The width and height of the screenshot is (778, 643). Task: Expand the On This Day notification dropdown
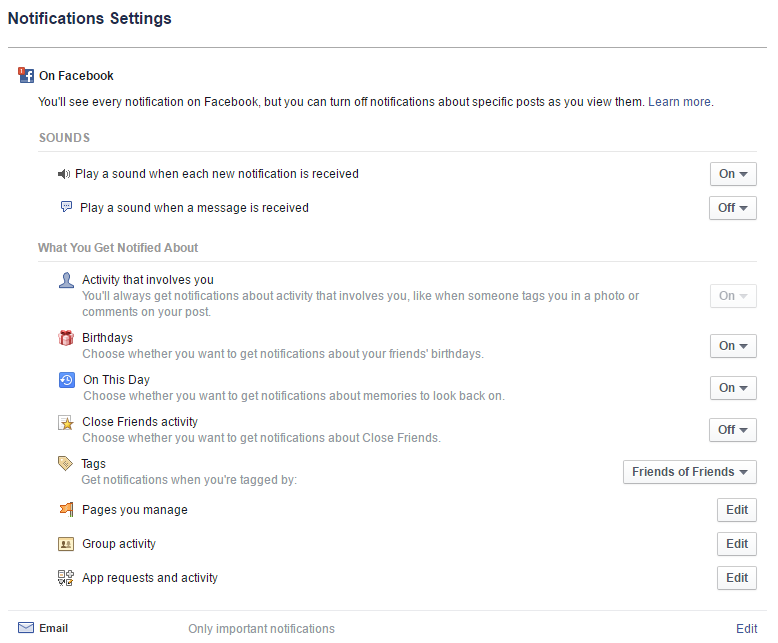733,388
